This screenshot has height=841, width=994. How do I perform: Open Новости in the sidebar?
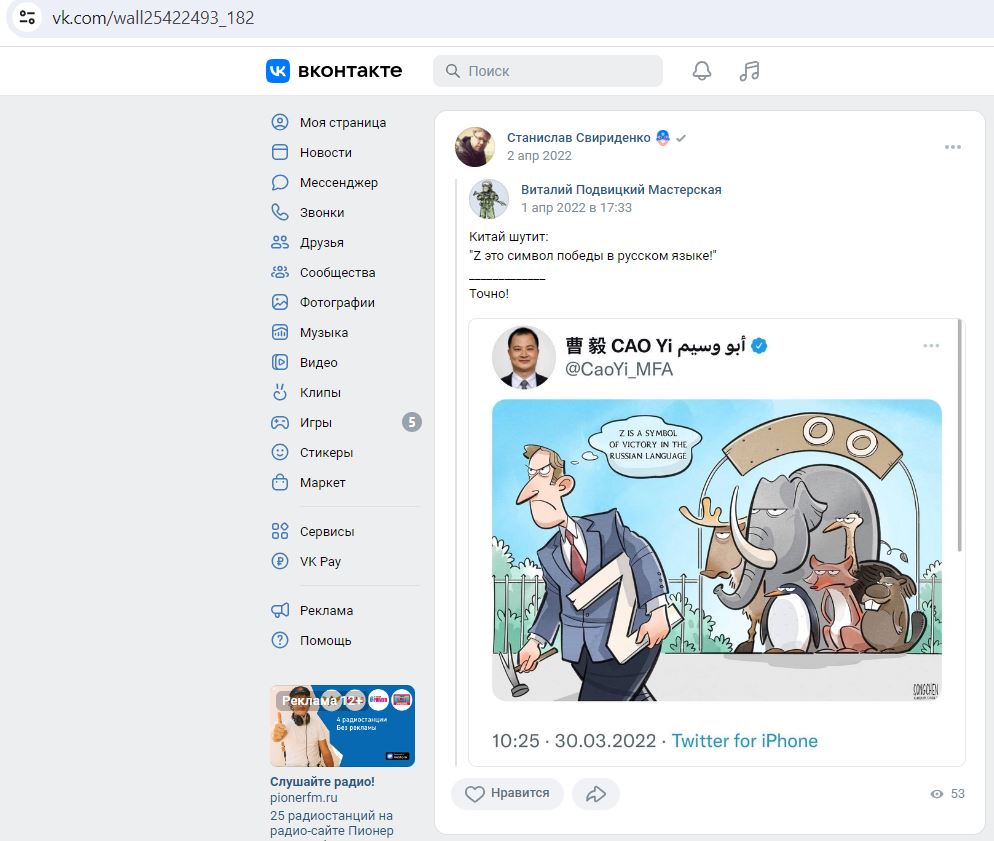(x=326, y=152)
